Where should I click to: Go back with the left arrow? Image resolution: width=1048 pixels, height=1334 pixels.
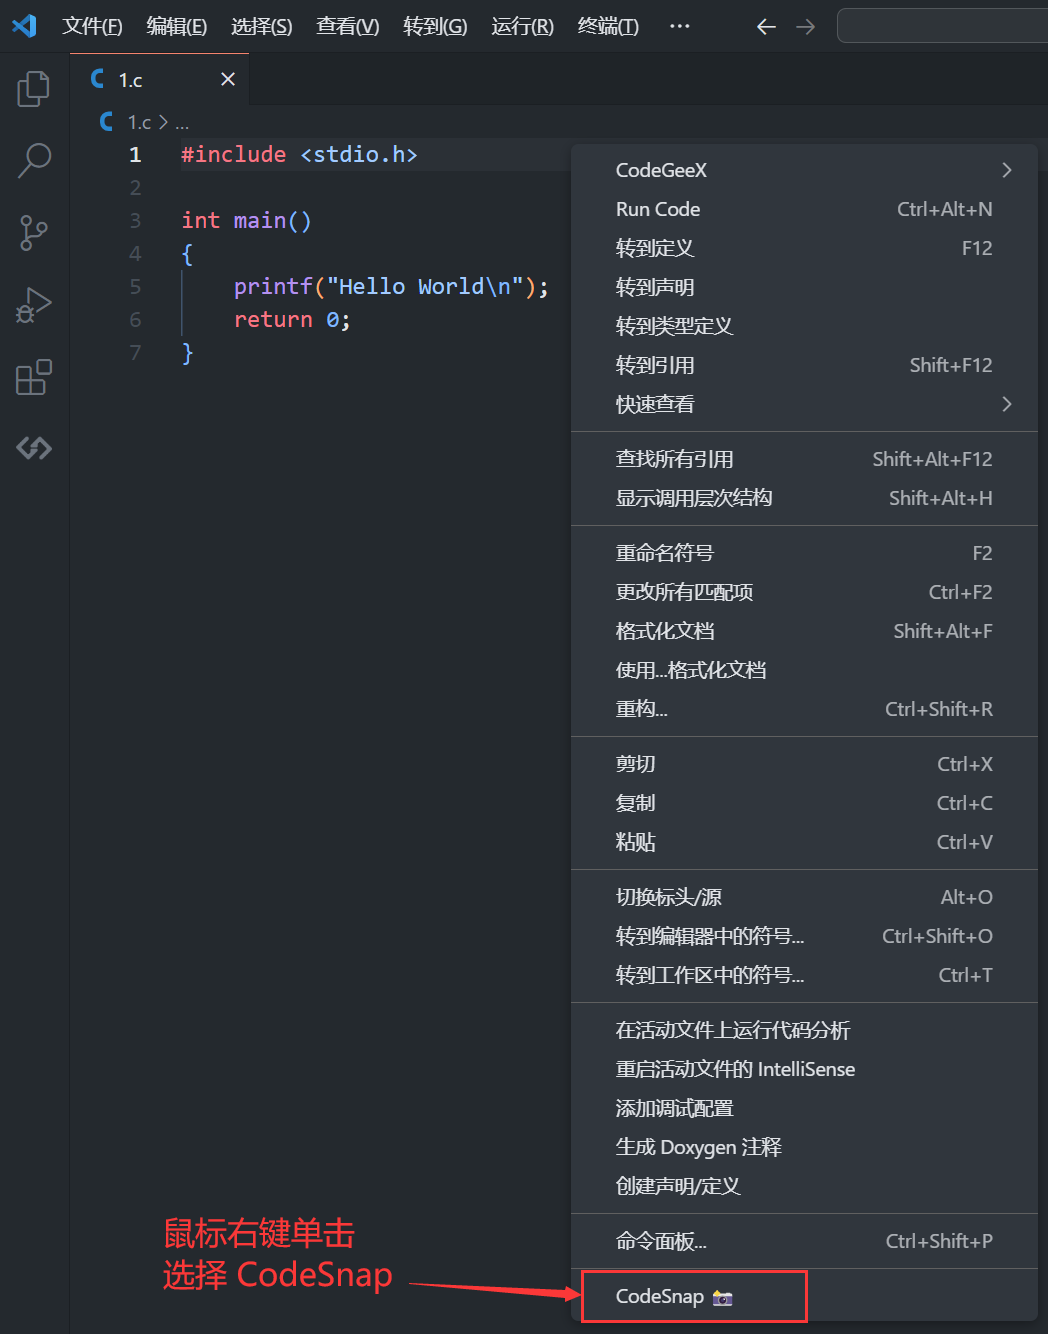click(x=766, y=26)
